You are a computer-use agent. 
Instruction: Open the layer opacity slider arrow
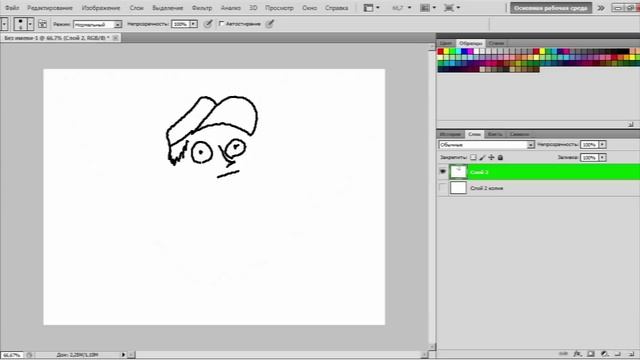click(x=602, y=144)
